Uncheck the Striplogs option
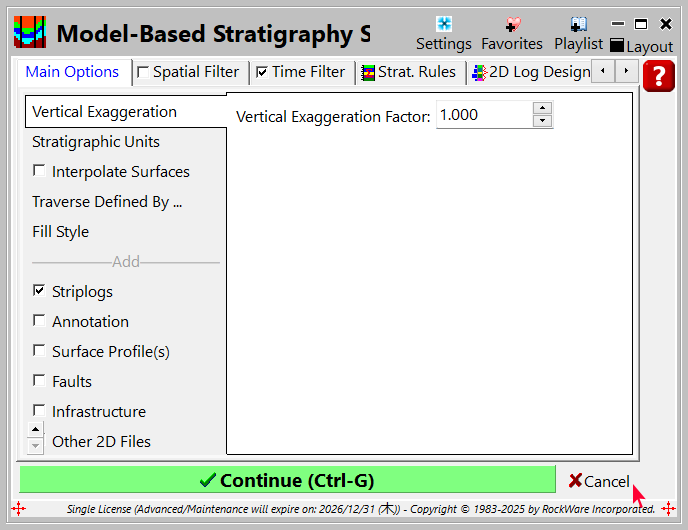 (x=39, y=291)
